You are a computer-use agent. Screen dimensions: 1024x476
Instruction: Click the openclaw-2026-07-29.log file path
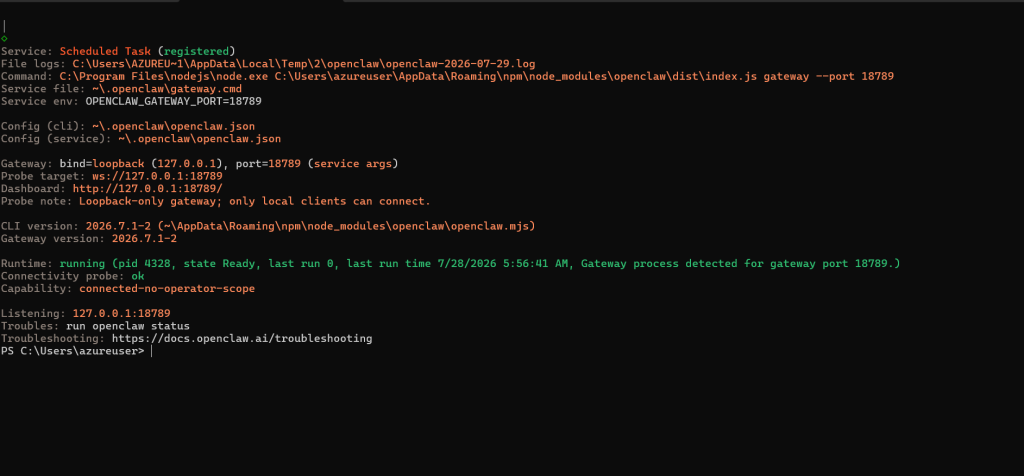[304, 64]
